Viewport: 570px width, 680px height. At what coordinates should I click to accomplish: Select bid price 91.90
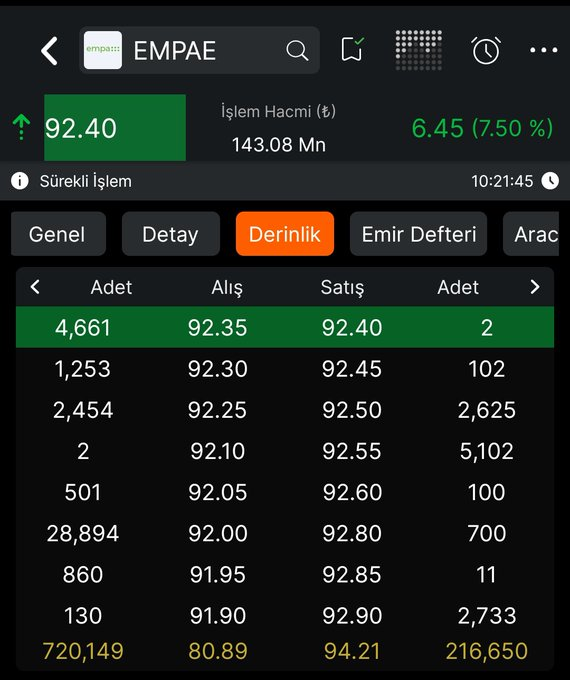(217, 616)
